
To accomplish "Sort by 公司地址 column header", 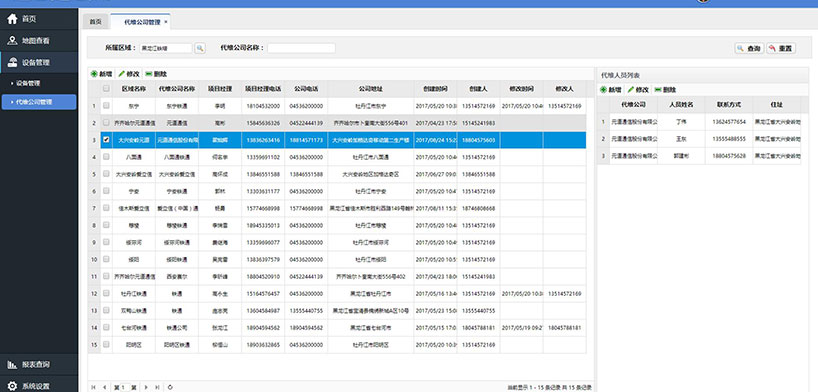I will tap(371, 89).
